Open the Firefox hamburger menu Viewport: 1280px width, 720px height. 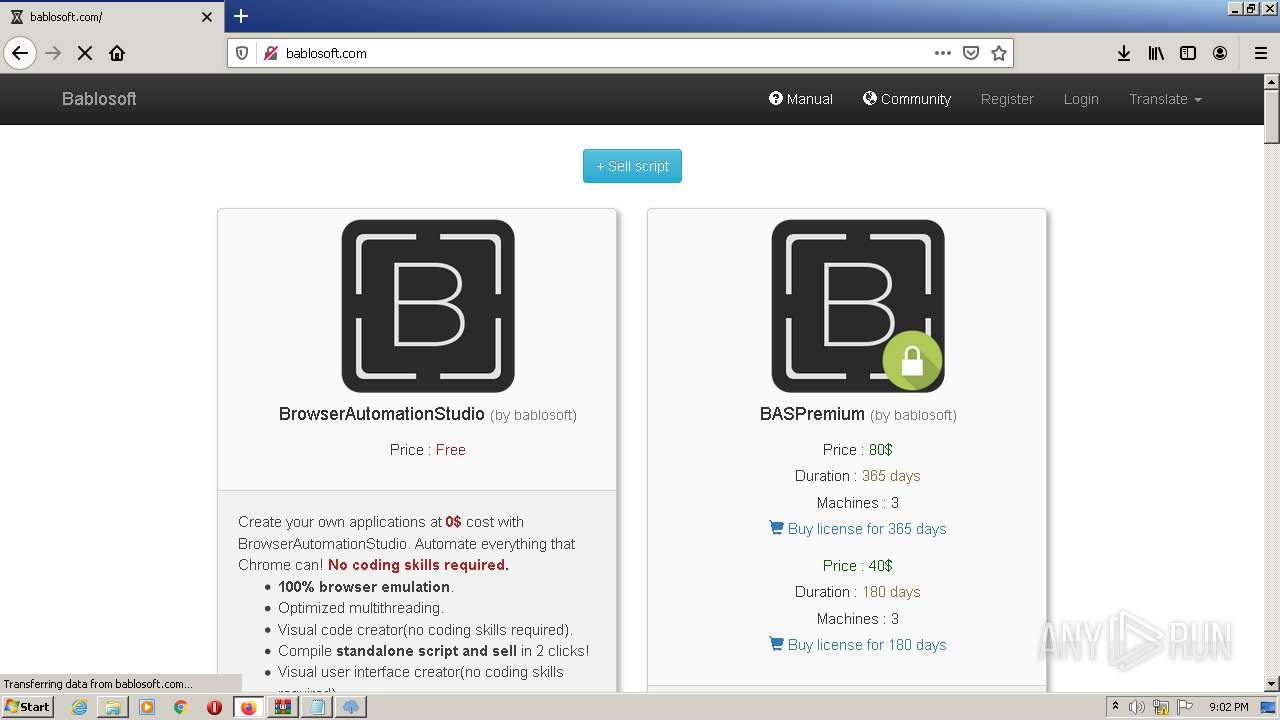click(x=1260, y=53)
